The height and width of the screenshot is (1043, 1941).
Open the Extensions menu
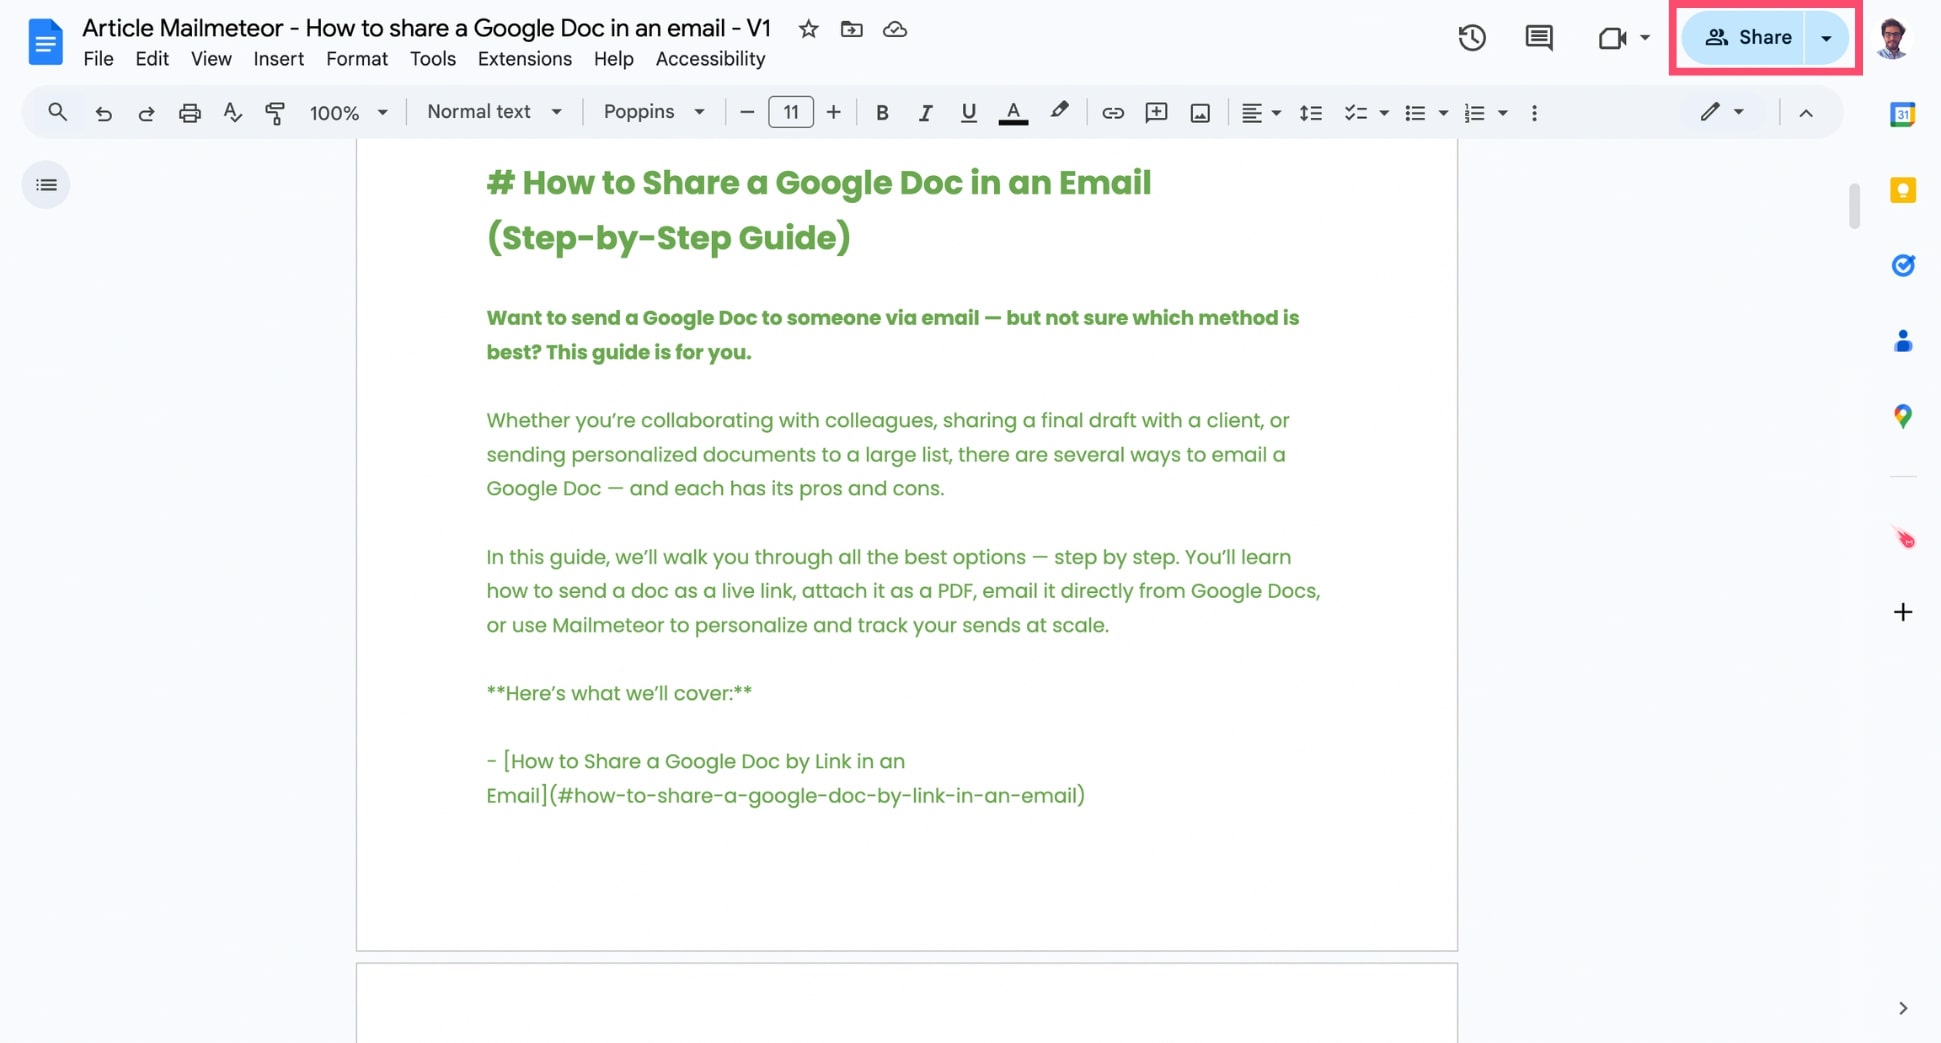tap(524, 59)
